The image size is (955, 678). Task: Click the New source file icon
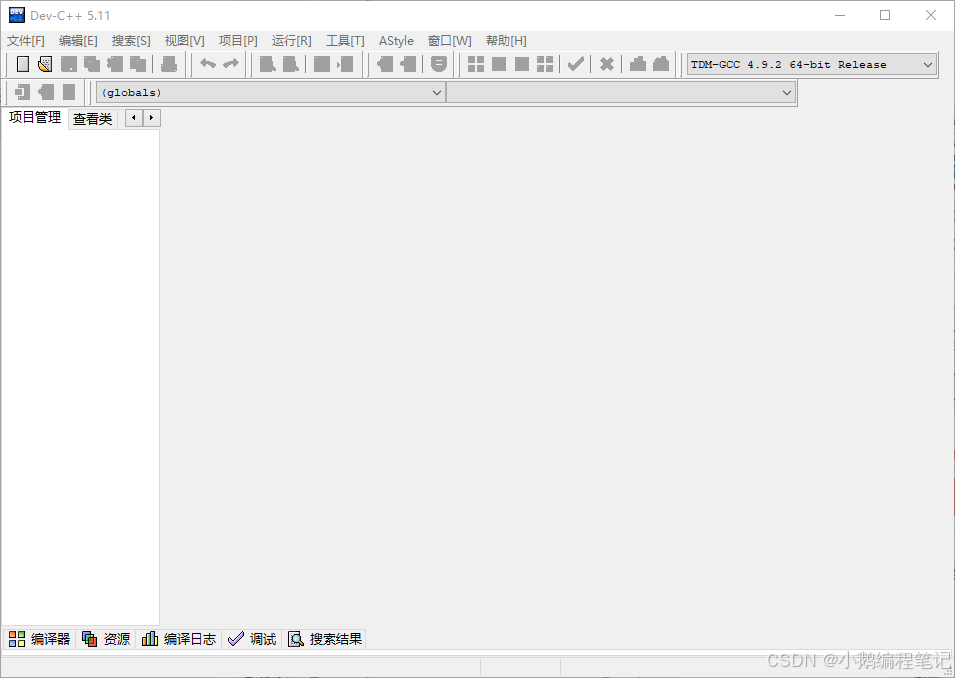click(x=23, y=64)
